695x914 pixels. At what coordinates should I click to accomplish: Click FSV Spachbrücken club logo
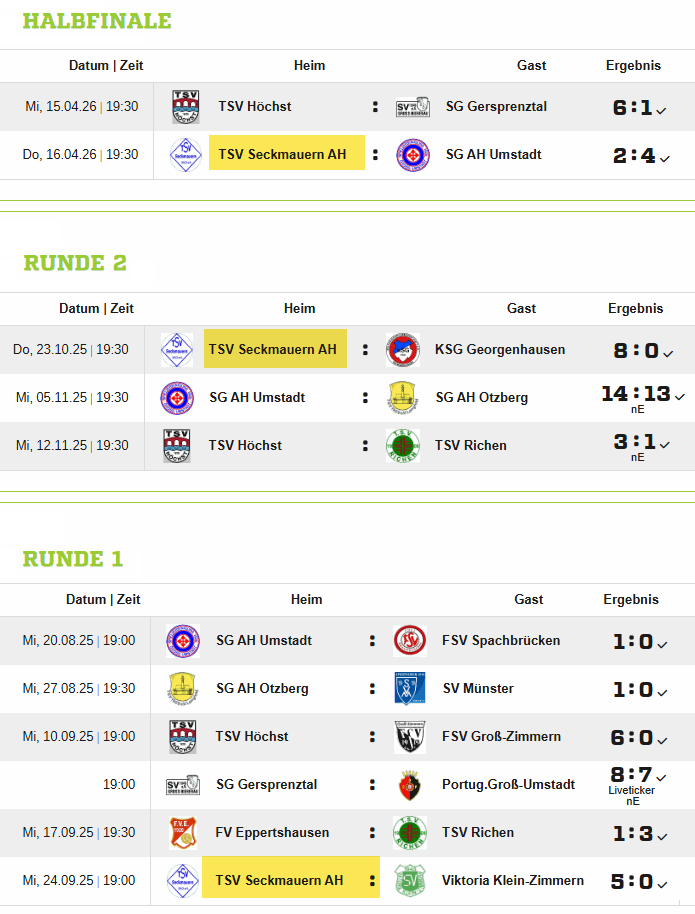pyautogui.click(x=410, y=641)
